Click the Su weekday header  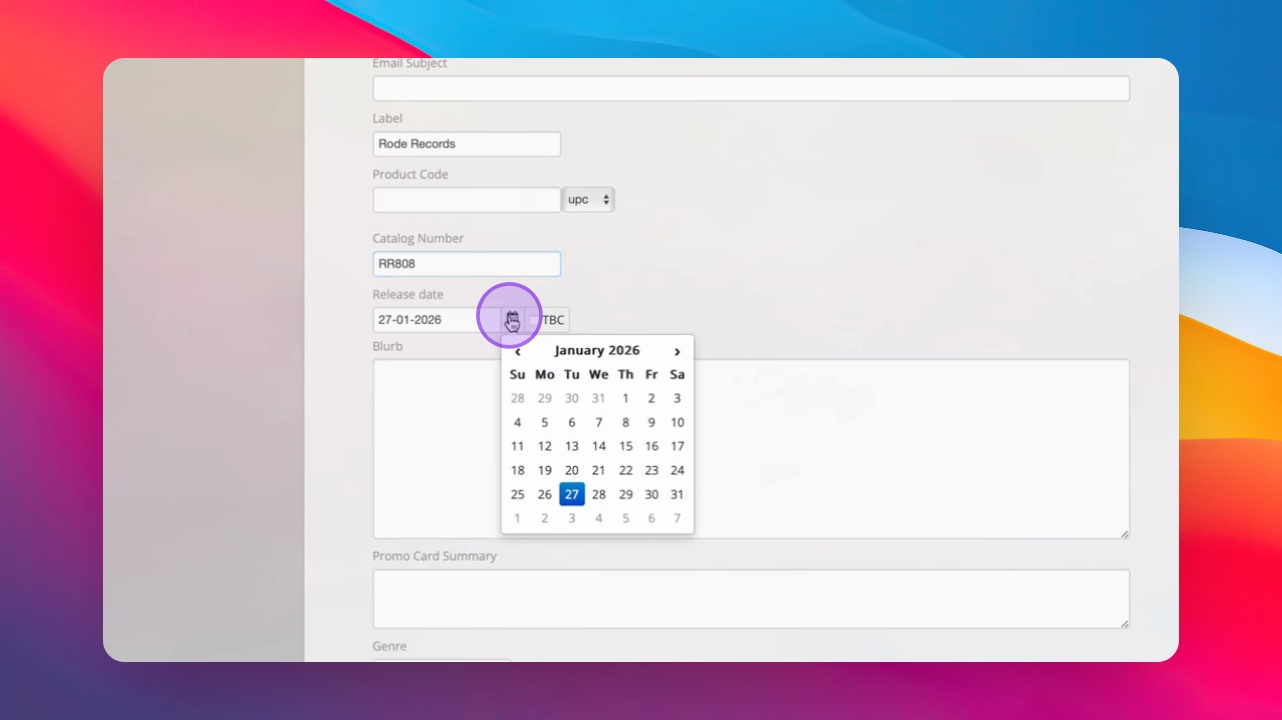[517, 374]
